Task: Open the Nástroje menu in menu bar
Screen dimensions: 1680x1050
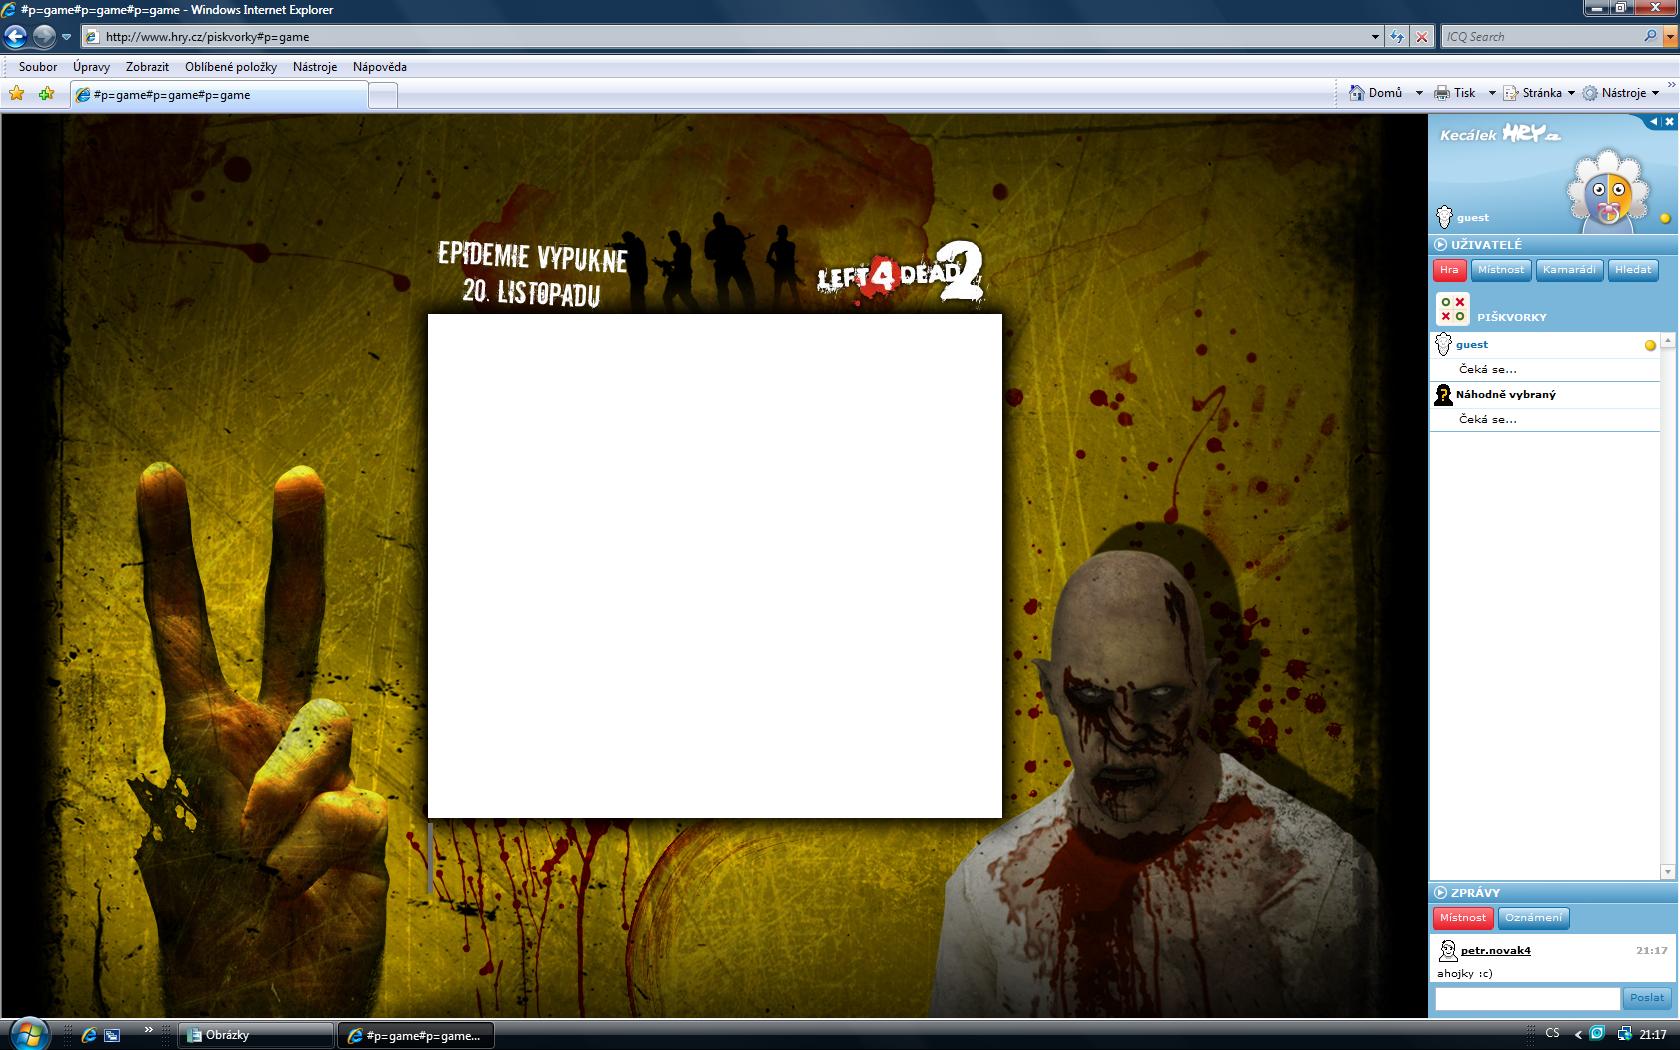Action: point(315,67)
